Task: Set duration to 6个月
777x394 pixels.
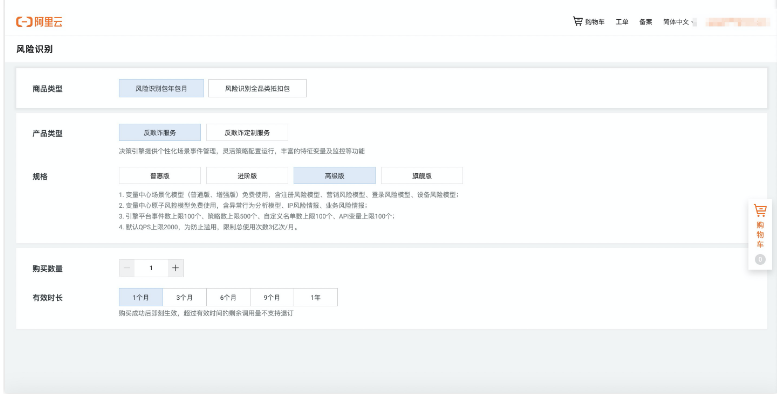Action: [x=228, y=297]
